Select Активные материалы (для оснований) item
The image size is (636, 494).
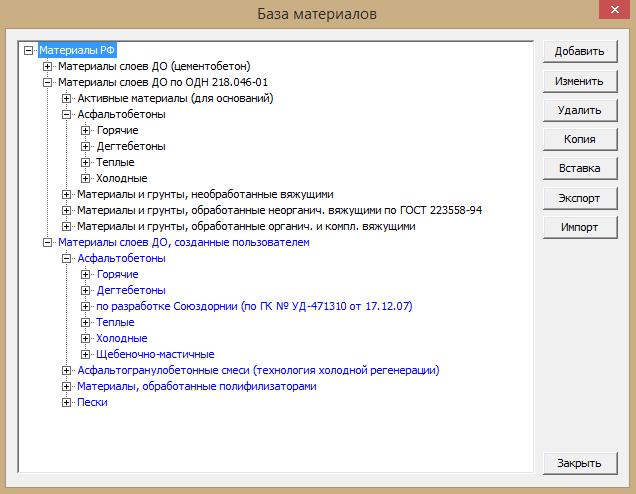175,99
